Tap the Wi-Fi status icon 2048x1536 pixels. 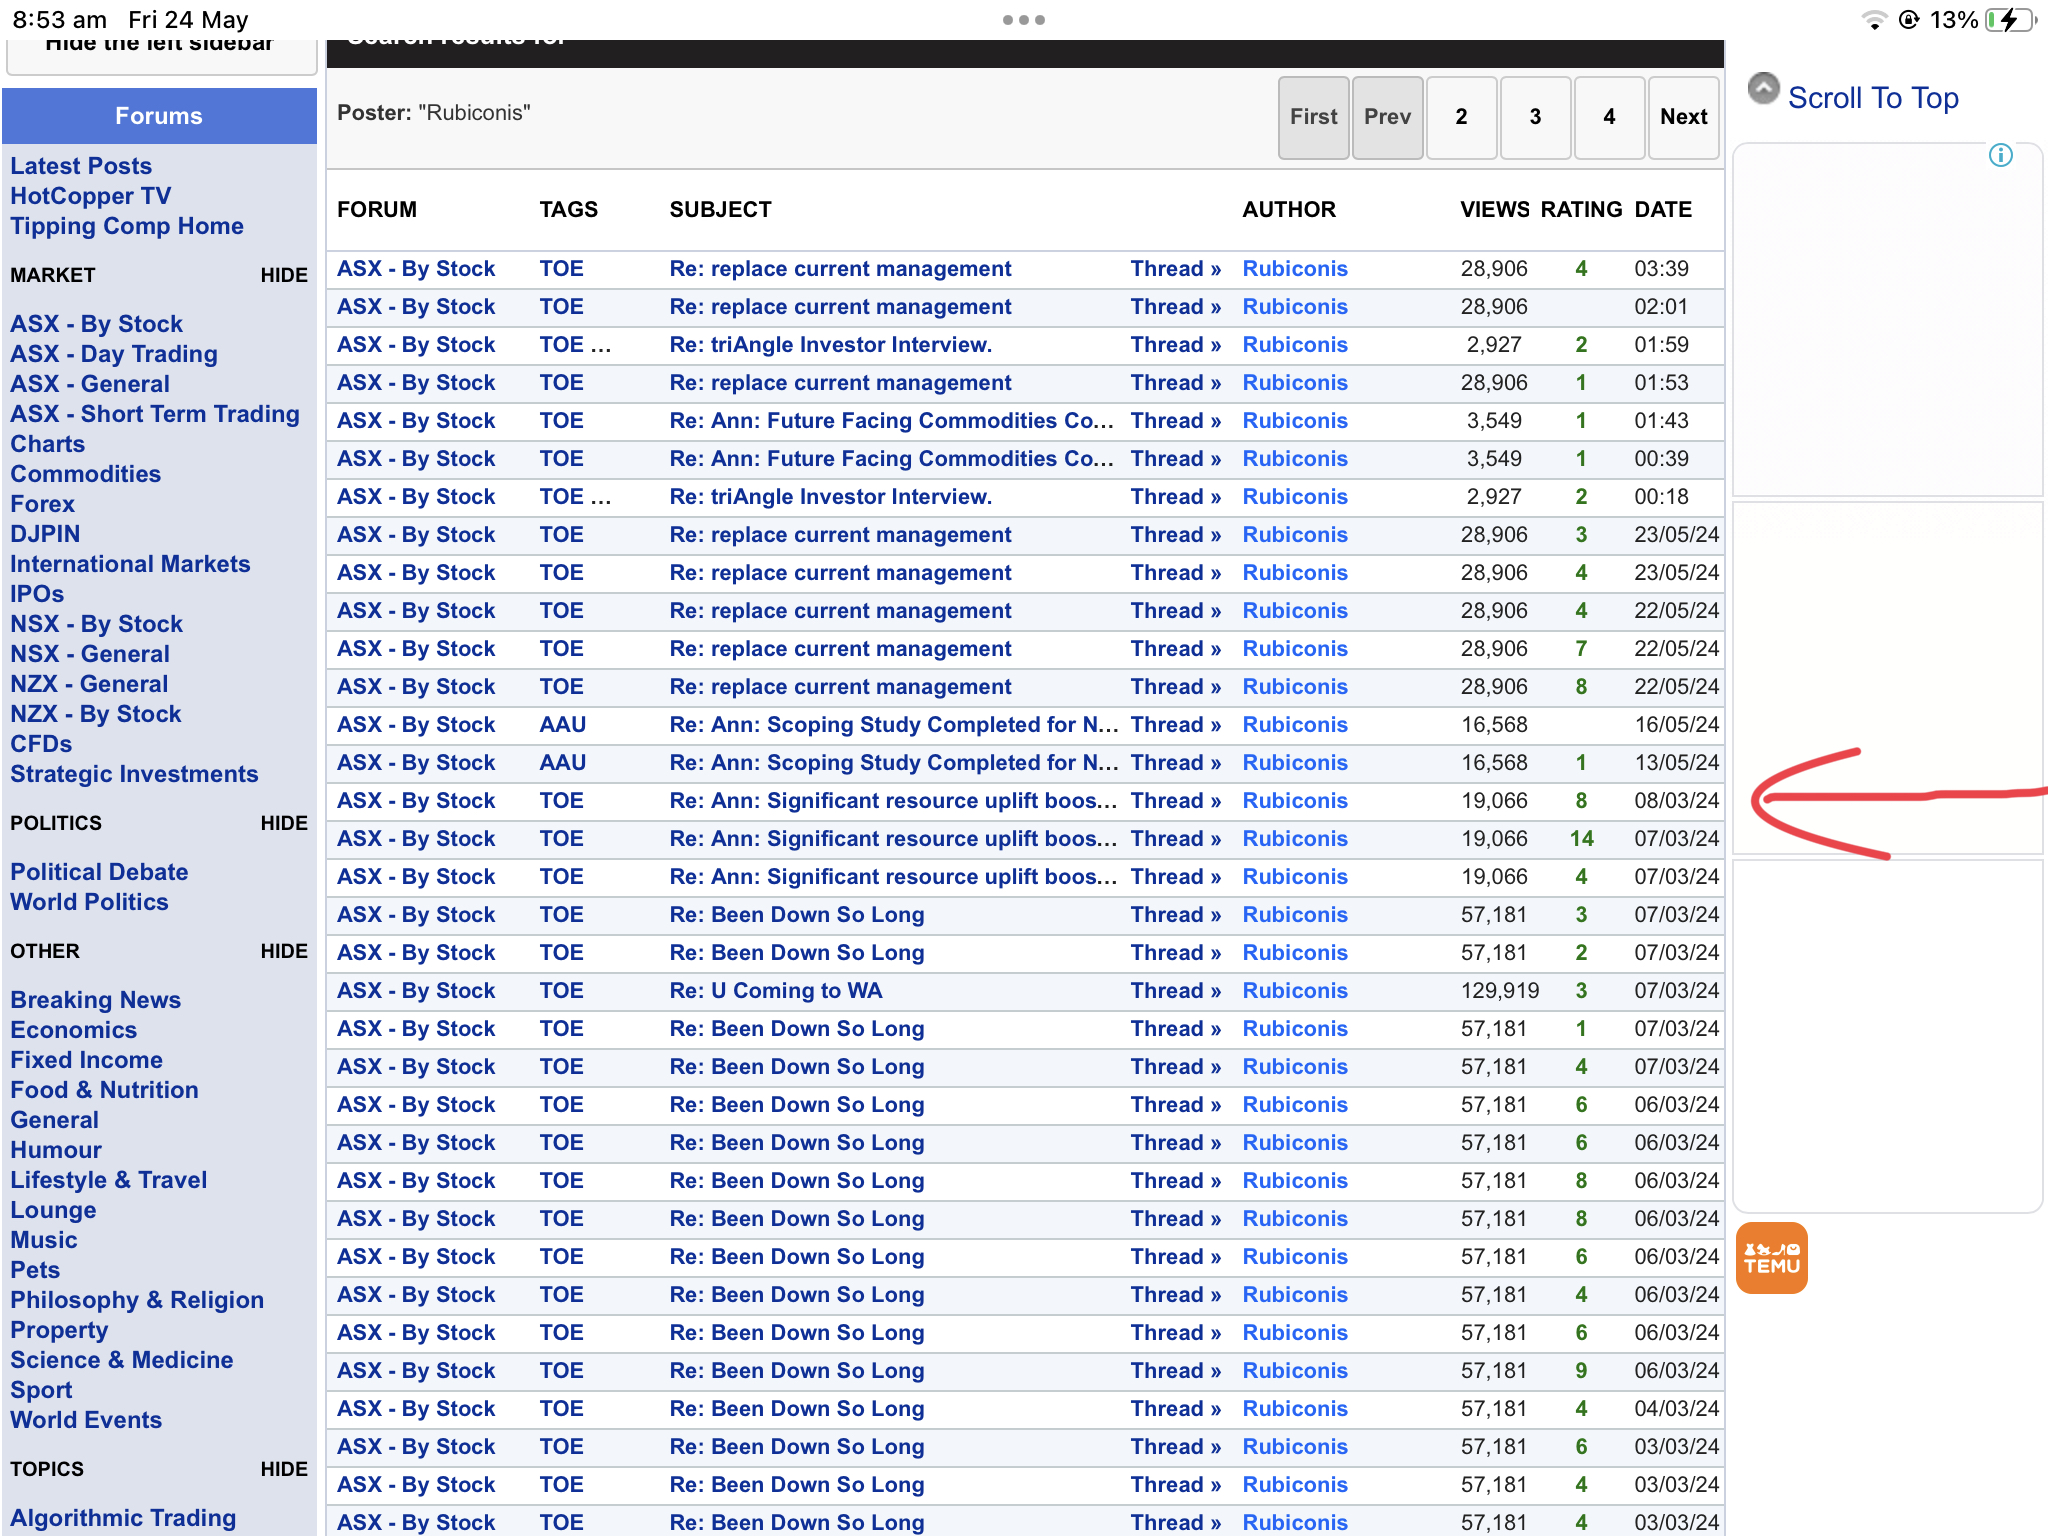tap(1874, 20)
